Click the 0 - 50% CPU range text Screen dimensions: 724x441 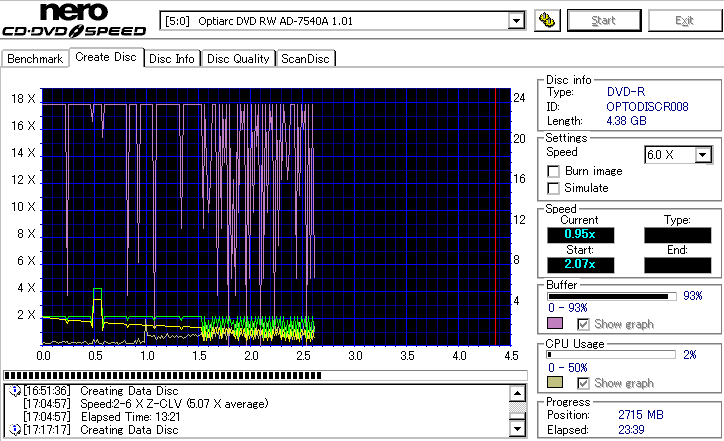point(568,368)
